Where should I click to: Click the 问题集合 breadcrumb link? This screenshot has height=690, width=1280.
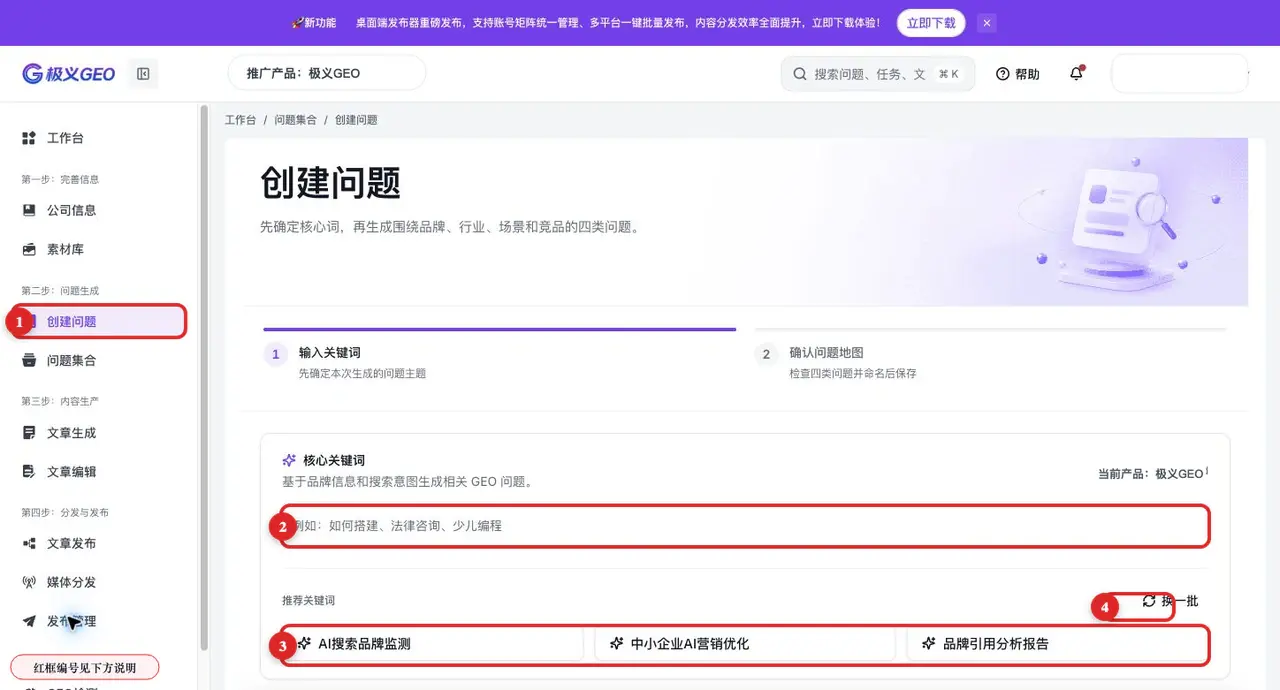296,120
